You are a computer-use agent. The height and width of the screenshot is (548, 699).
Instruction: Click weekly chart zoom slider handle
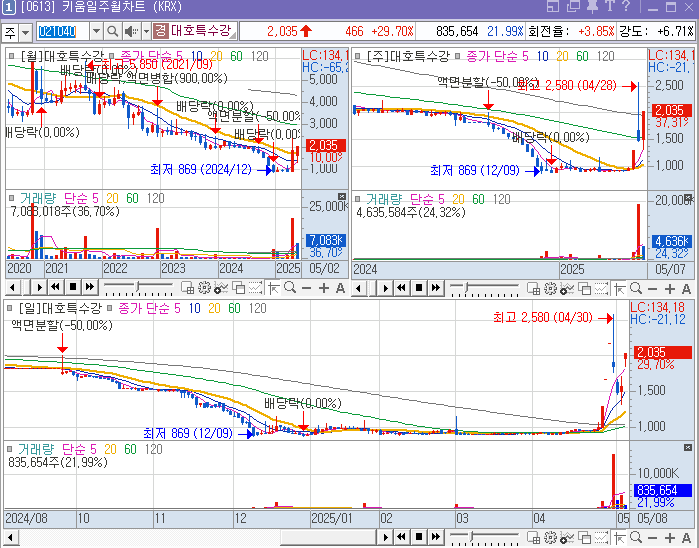[467, 288]
